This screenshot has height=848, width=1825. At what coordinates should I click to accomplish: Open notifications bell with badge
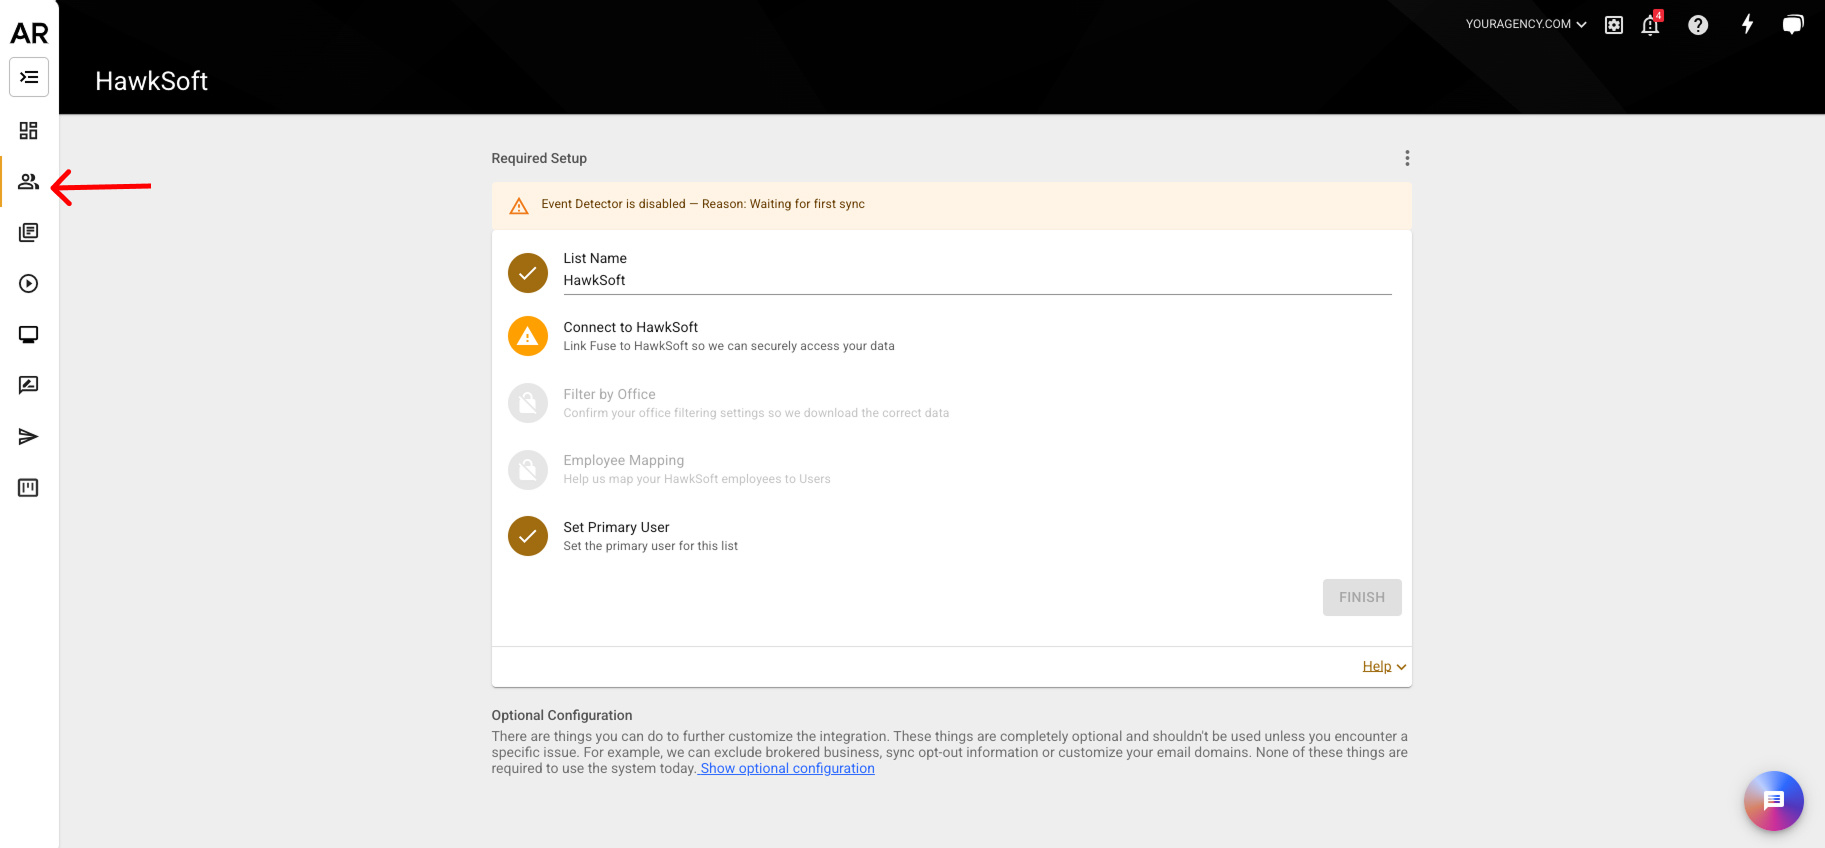1651,24
